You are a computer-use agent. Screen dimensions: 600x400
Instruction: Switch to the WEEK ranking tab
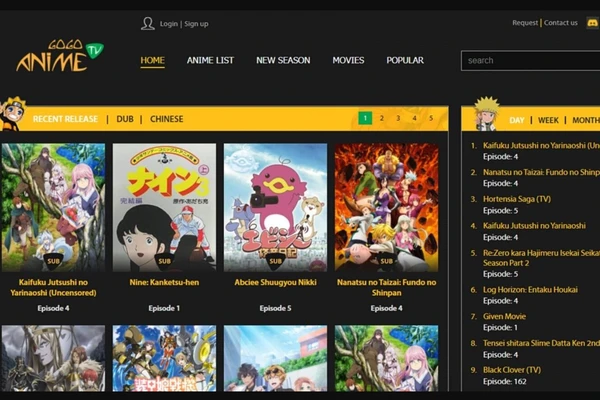tap(548, 120)
